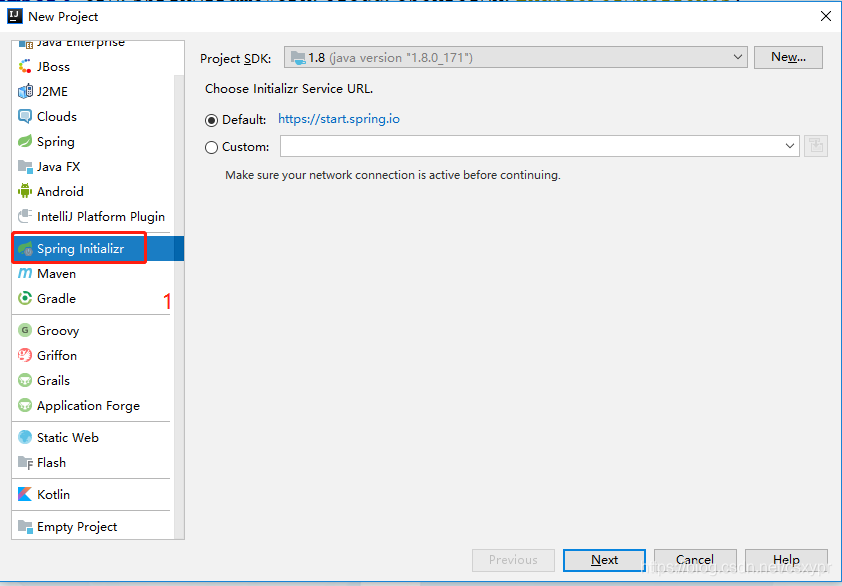This screenshot has width=842, height=586.
Task: Click the 'Choose Initializr Service URL.' text
Action: [x=289, y=89]
